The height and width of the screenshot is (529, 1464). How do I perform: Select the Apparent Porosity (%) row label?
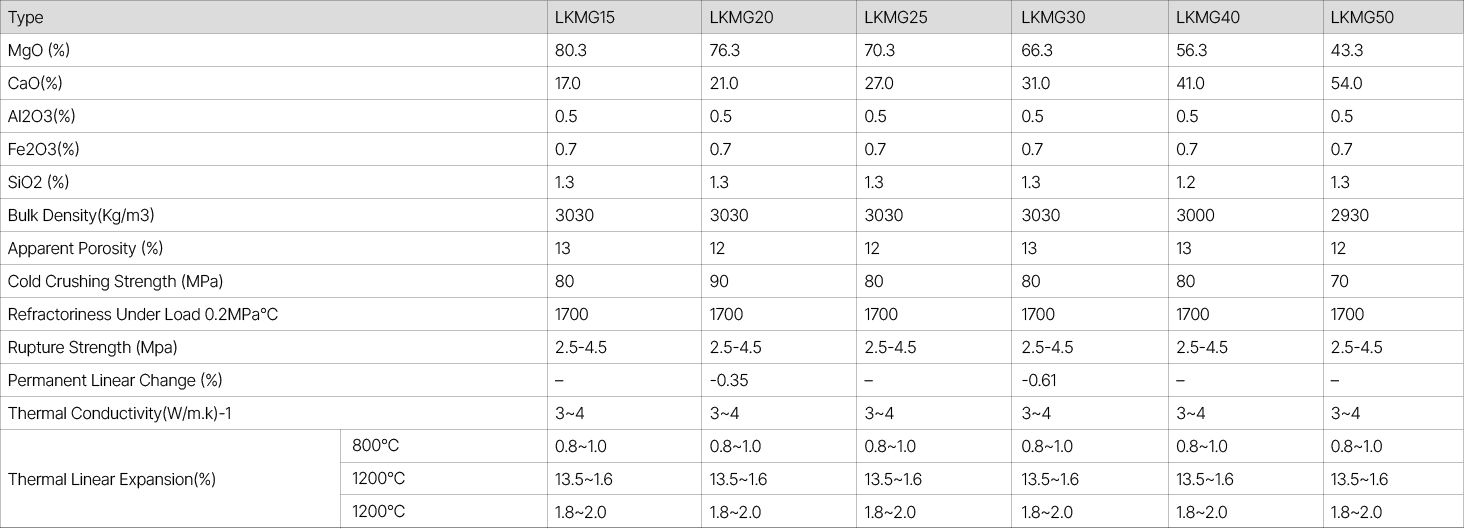[85, 248]
